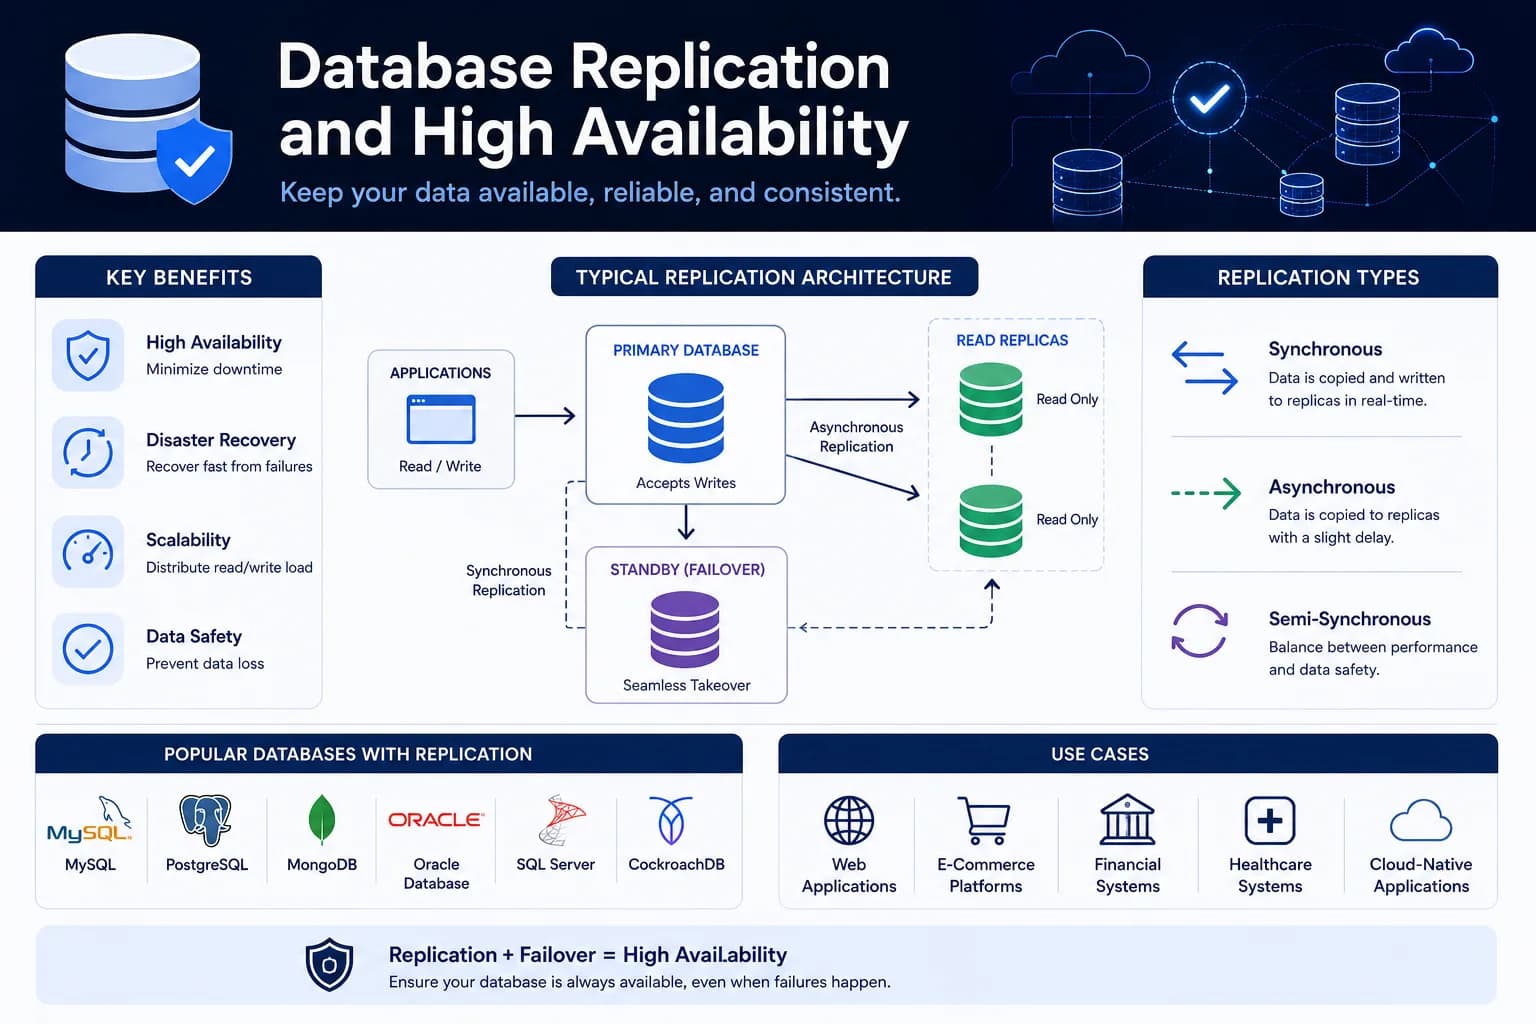
Task: Select the Key Benefits header
Action: click(x=179, y=277)
